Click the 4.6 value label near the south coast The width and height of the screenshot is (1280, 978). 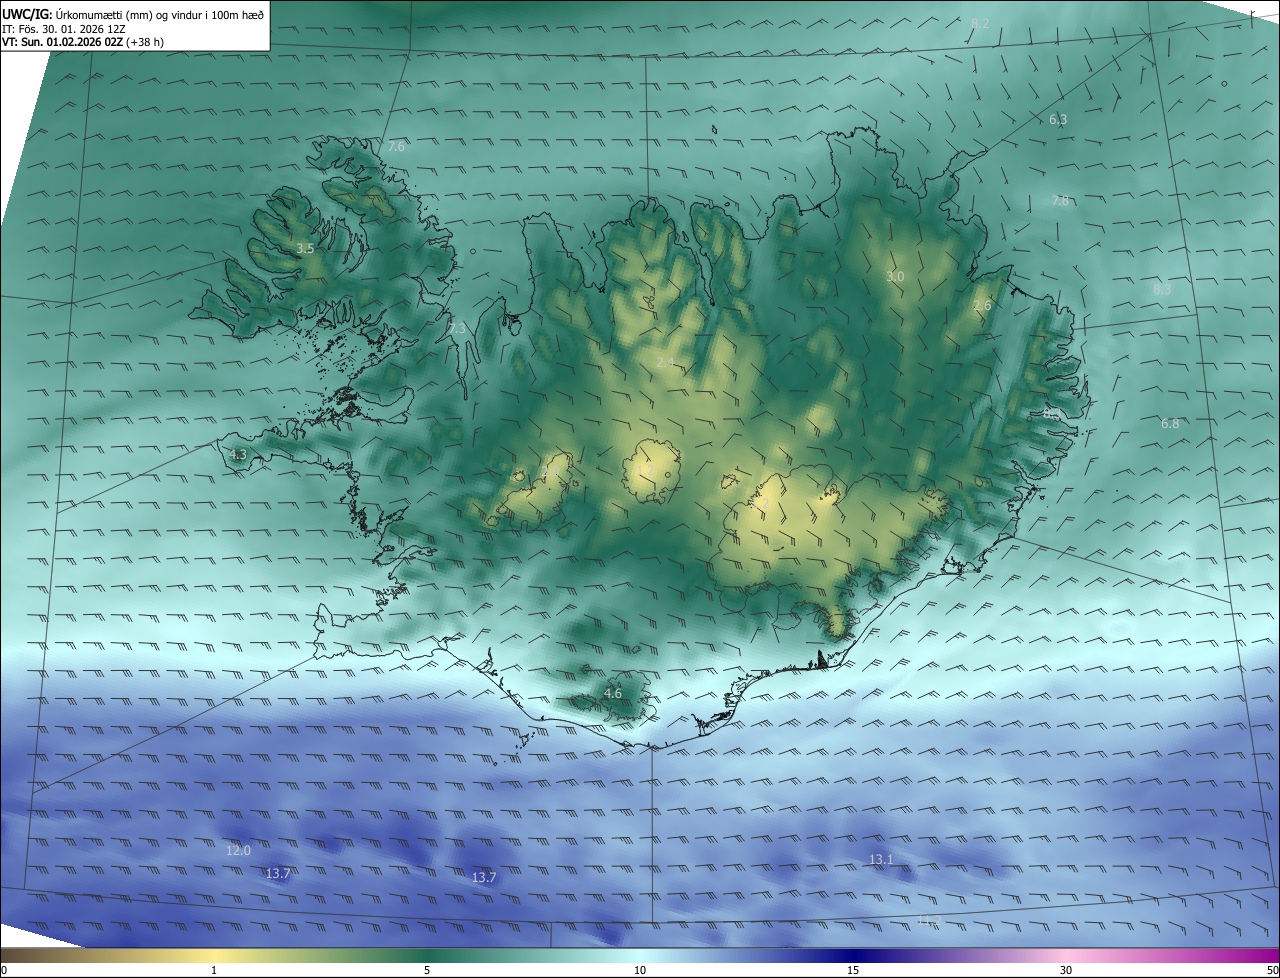[x=613, y=693]
